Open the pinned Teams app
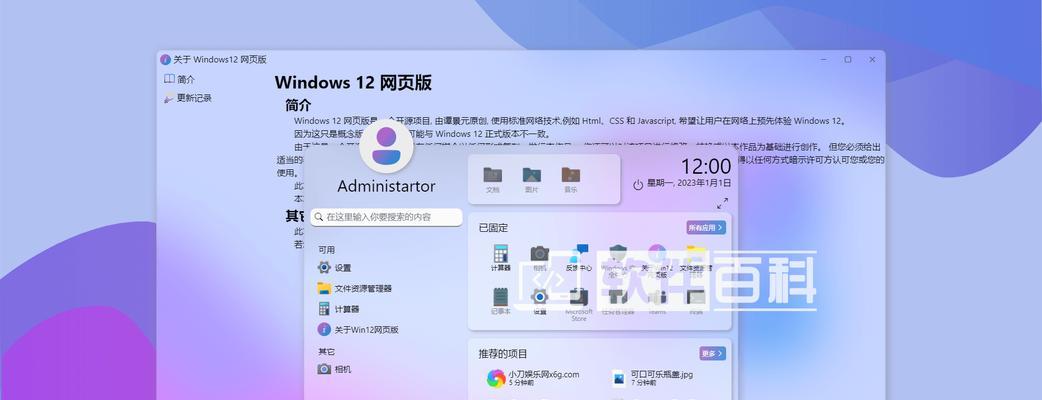1042x400 pixels. point(657,301)
